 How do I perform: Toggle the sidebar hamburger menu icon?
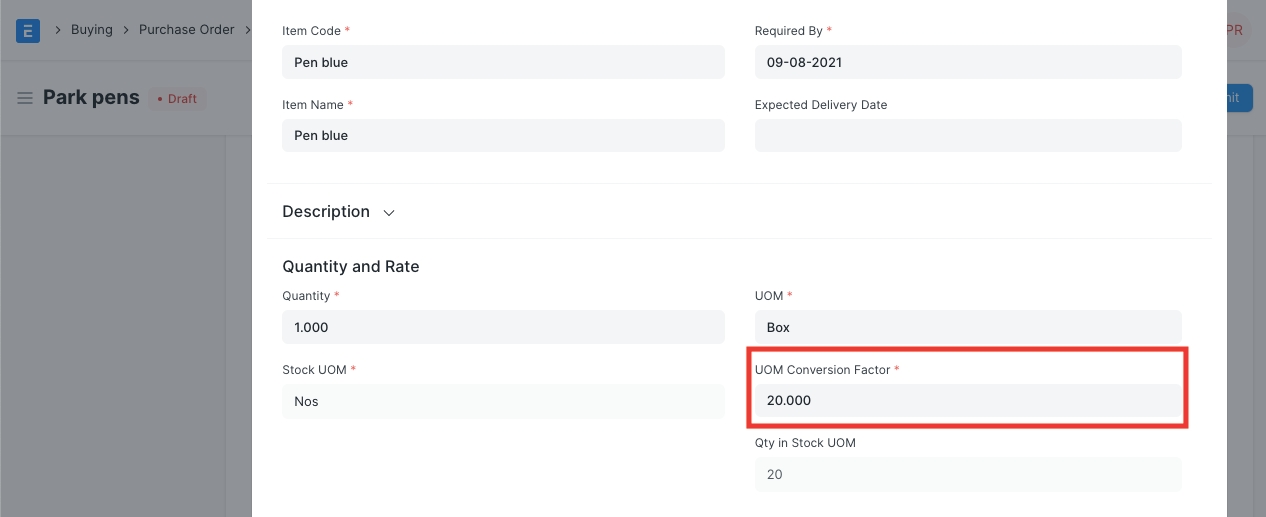pyautogui.click(x=25, y=98)
